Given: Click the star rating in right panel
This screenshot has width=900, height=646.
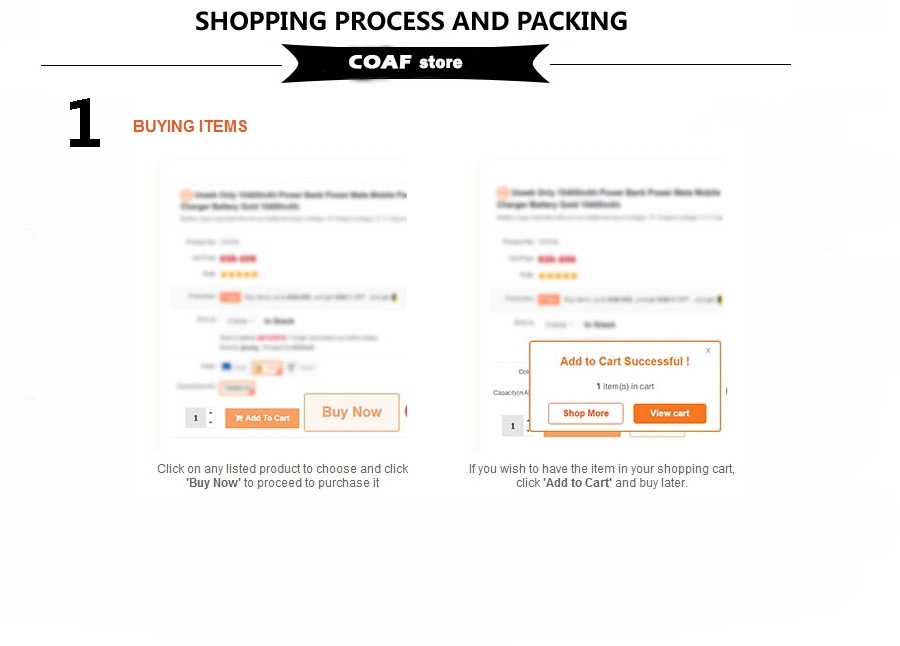Looking at the screenshot, I should tap(558, 276).
